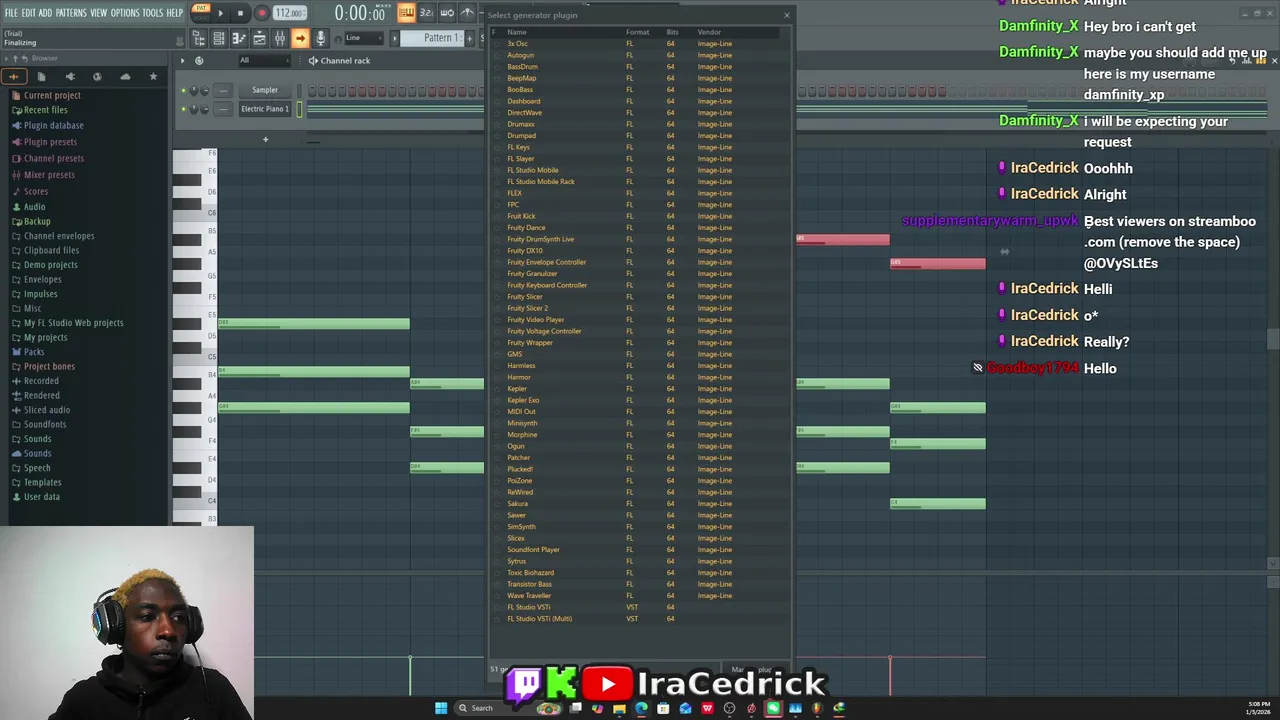The height and width of the screenshot is (720, 1280).
Task: Mute the Sampler channel LED
Action: point(183,90)
